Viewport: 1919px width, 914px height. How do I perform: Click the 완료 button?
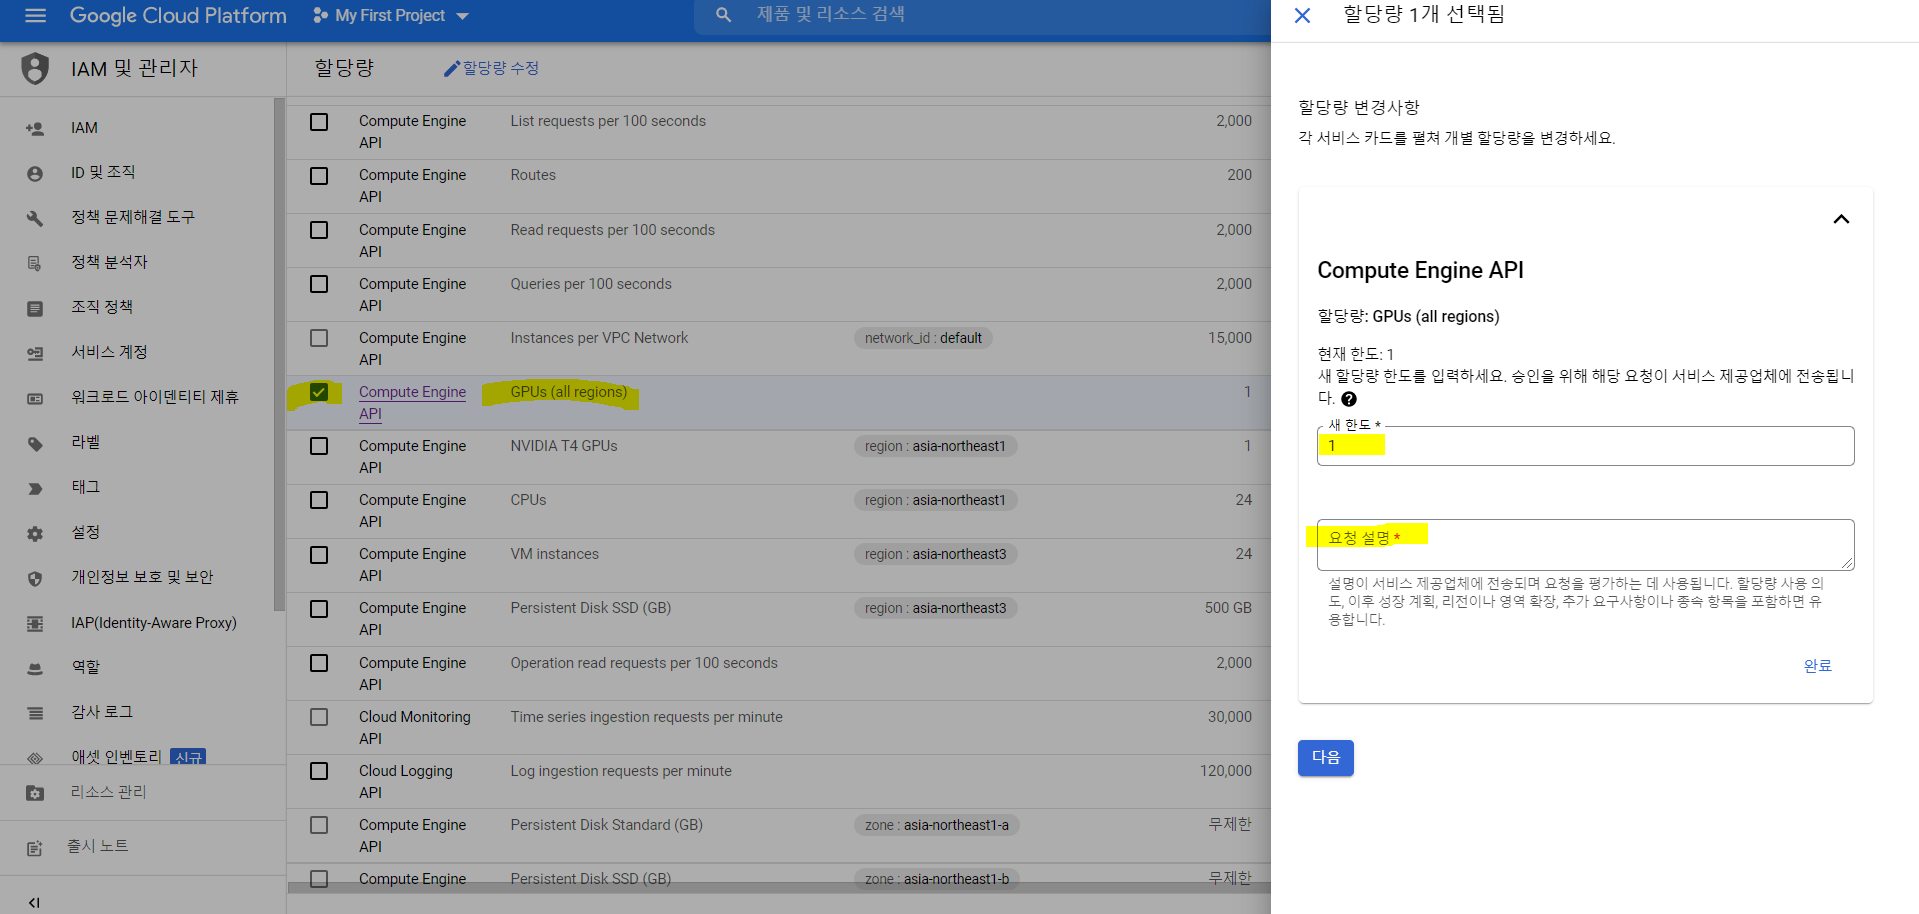coord(1817,666)
